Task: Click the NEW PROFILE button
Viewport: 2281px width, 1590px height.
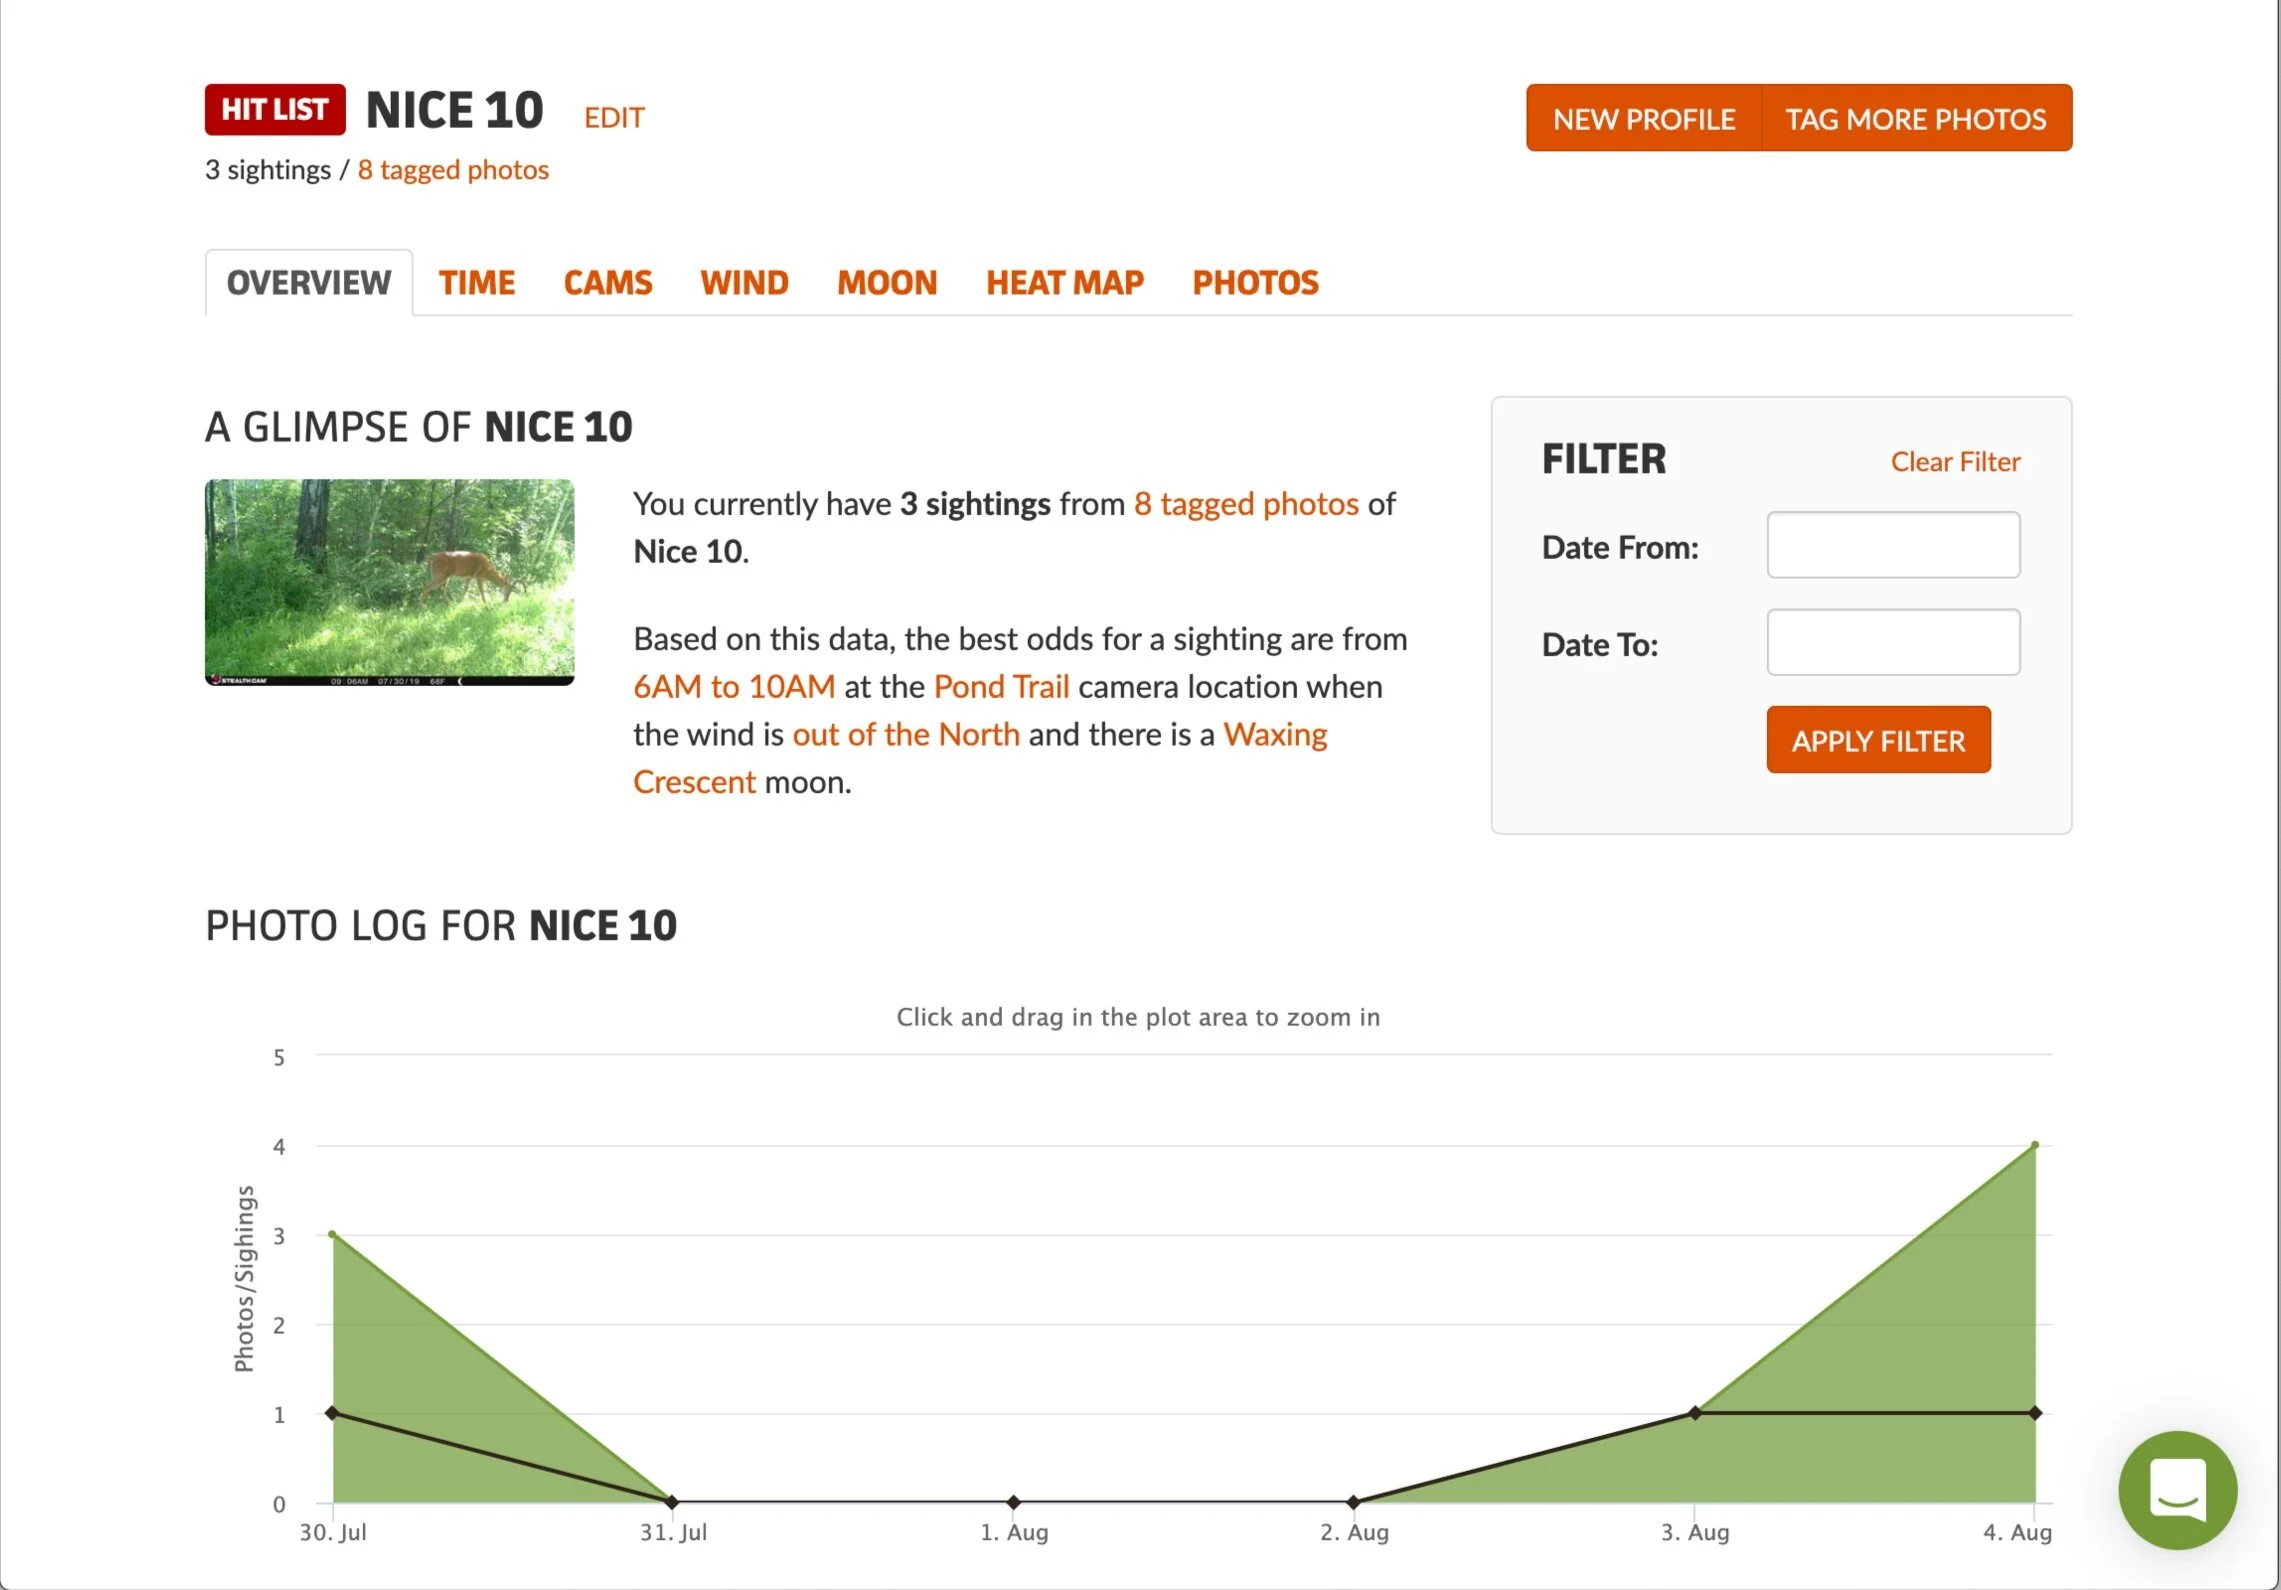Action: [x=1643, y=119]
